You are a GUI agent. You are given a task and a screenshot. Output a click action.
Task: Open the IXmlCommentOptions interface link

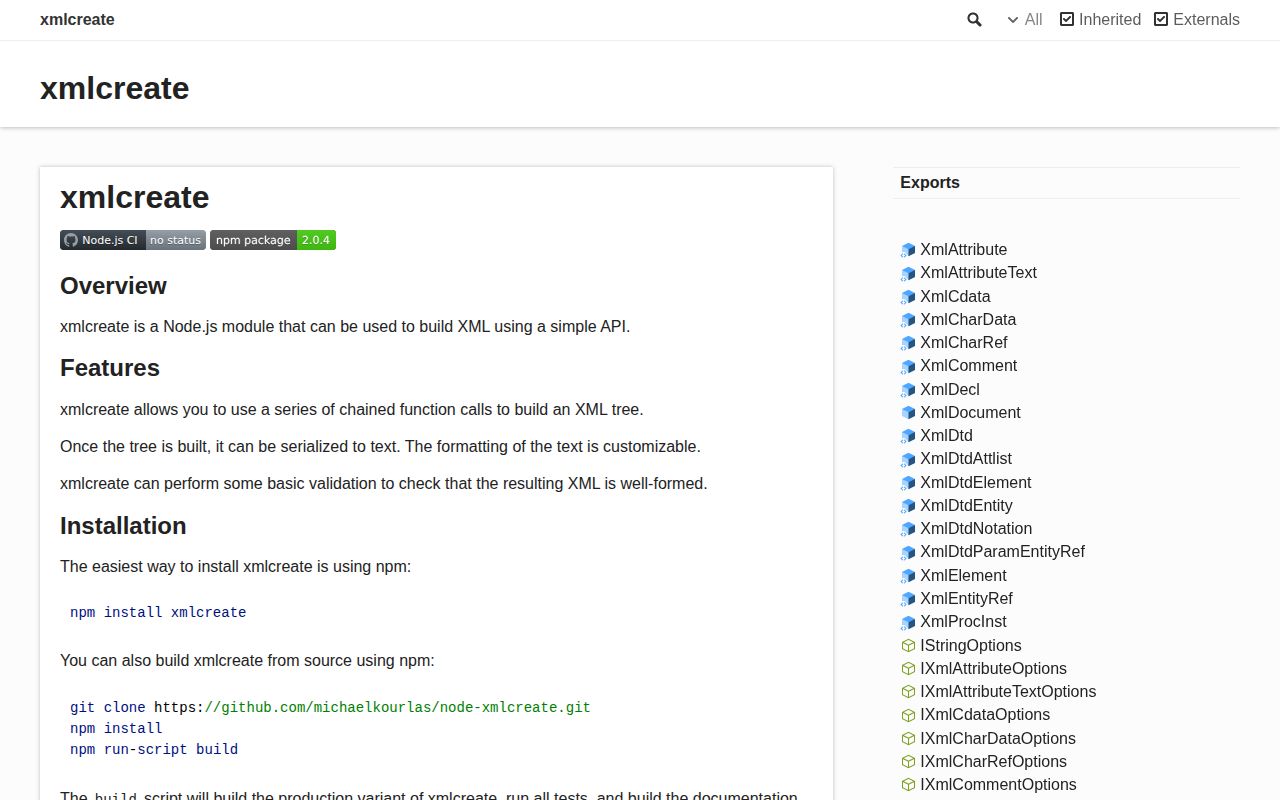[998, 784]
